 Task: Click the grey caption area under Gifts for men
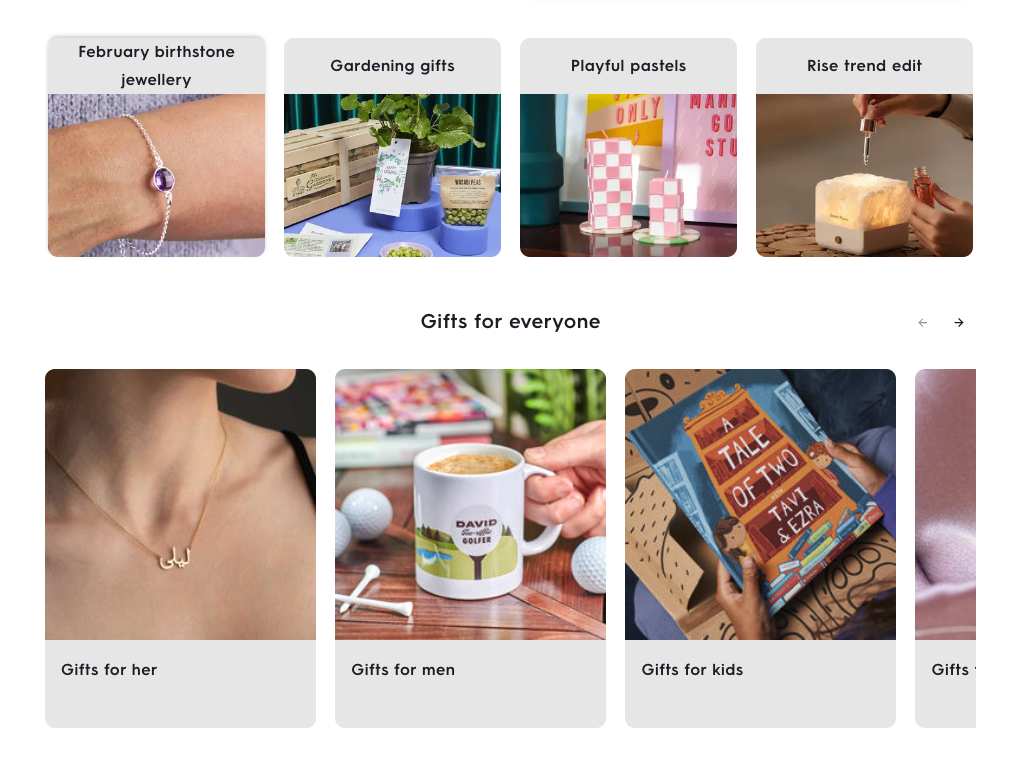[x=470, y=683]
